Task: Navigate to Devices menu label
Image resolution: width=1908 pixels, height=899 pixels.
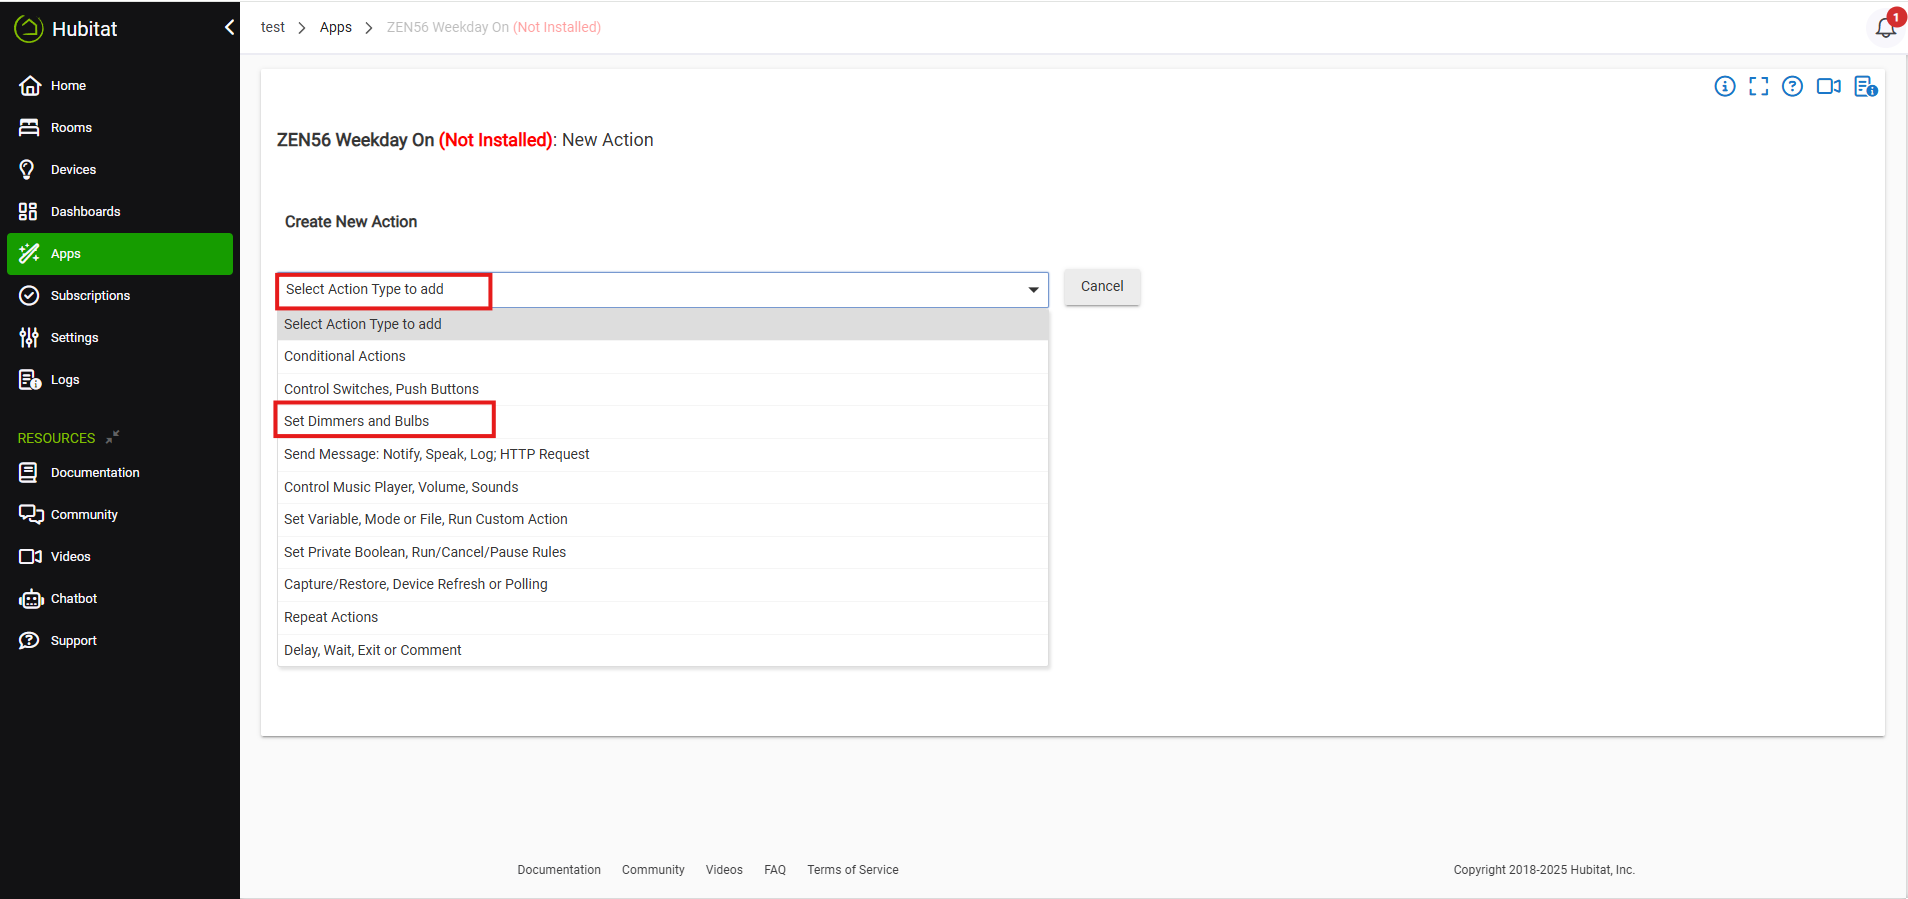Action: point(73,170)
